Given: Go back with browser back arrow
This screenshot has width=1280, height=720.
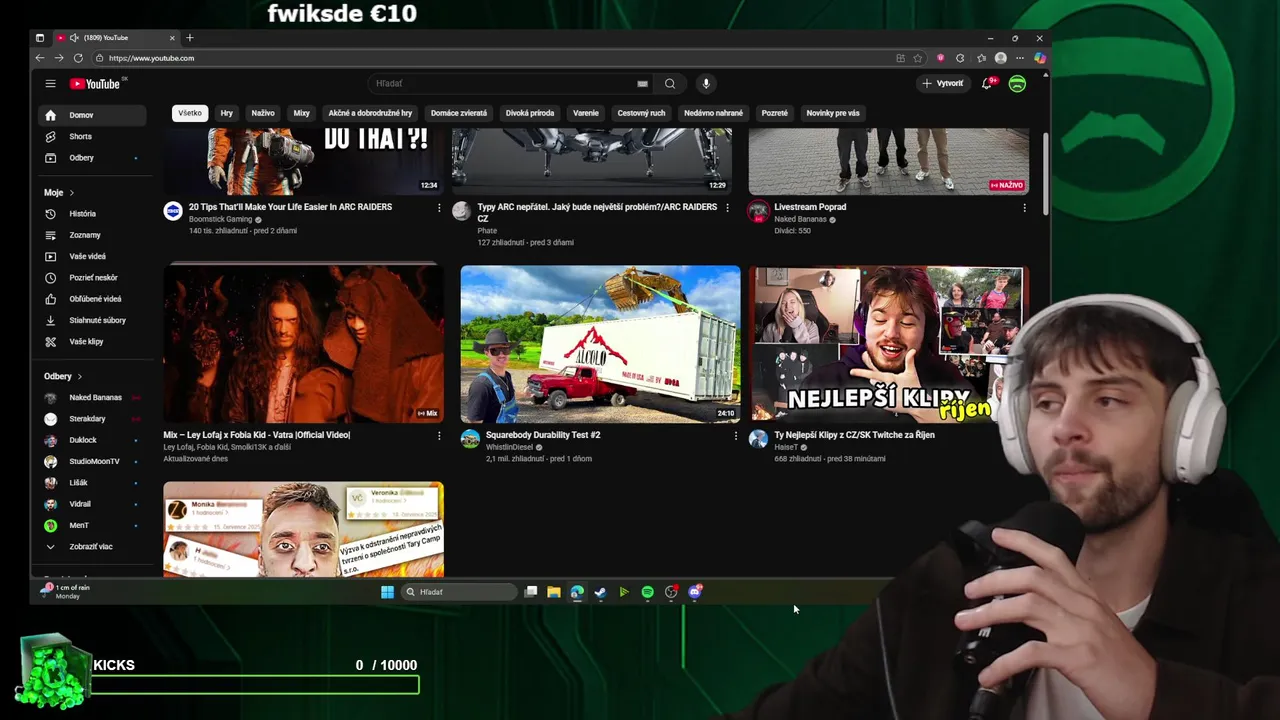Looking at the screenshot, I should pyautogui.click(x=40, y=58).
